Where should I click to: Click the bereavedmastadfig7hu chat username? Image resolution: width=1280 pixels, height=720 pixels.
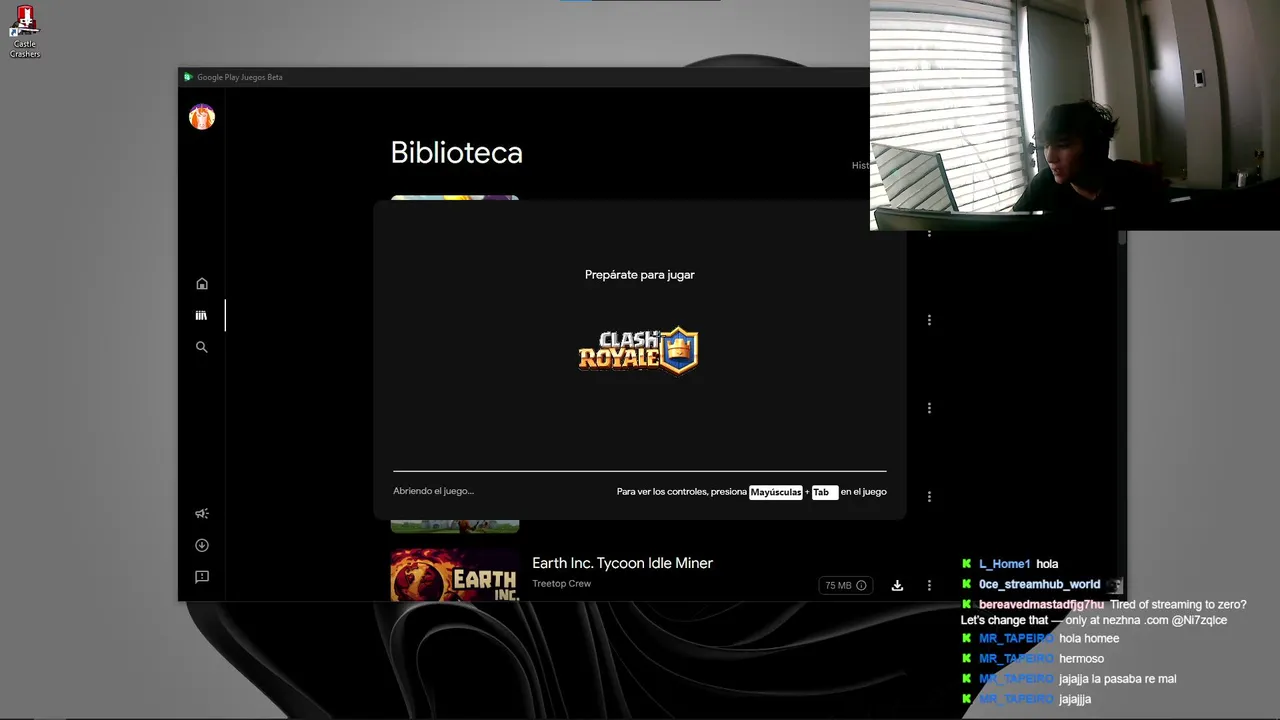tap(1041, 605)
